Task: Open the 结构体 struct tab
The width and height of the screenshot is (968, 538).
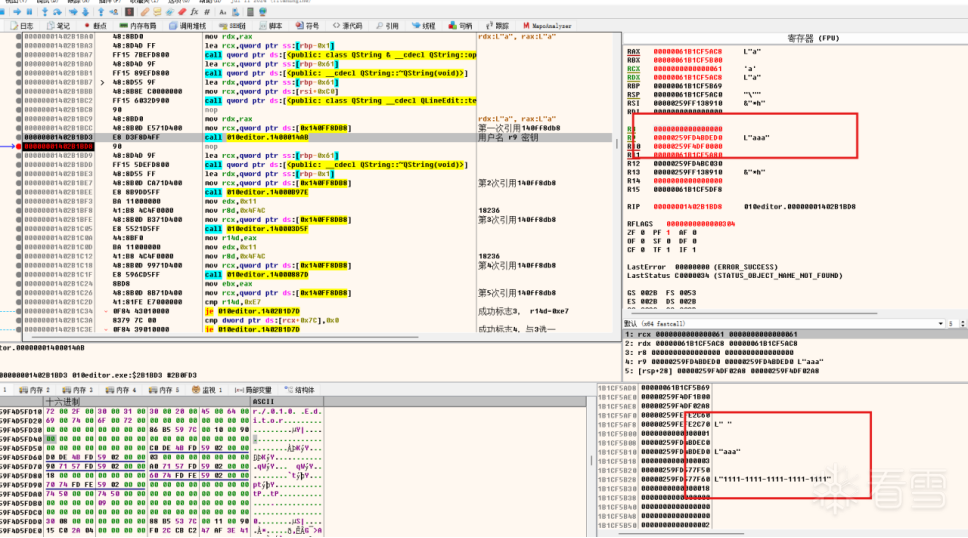Action: pos(299,390)
